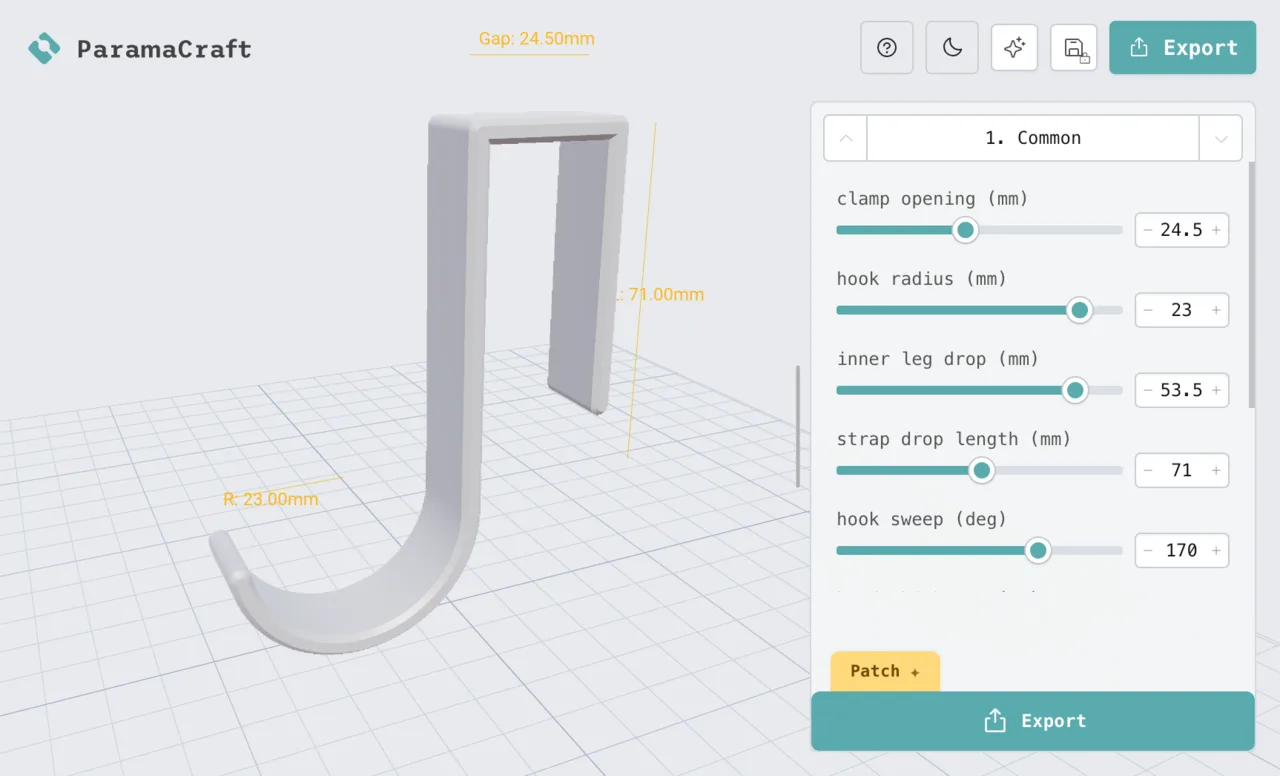The image size is (1280, 776).
Task: Click the yellow Patch button
Action: click(x=885, y=671)
